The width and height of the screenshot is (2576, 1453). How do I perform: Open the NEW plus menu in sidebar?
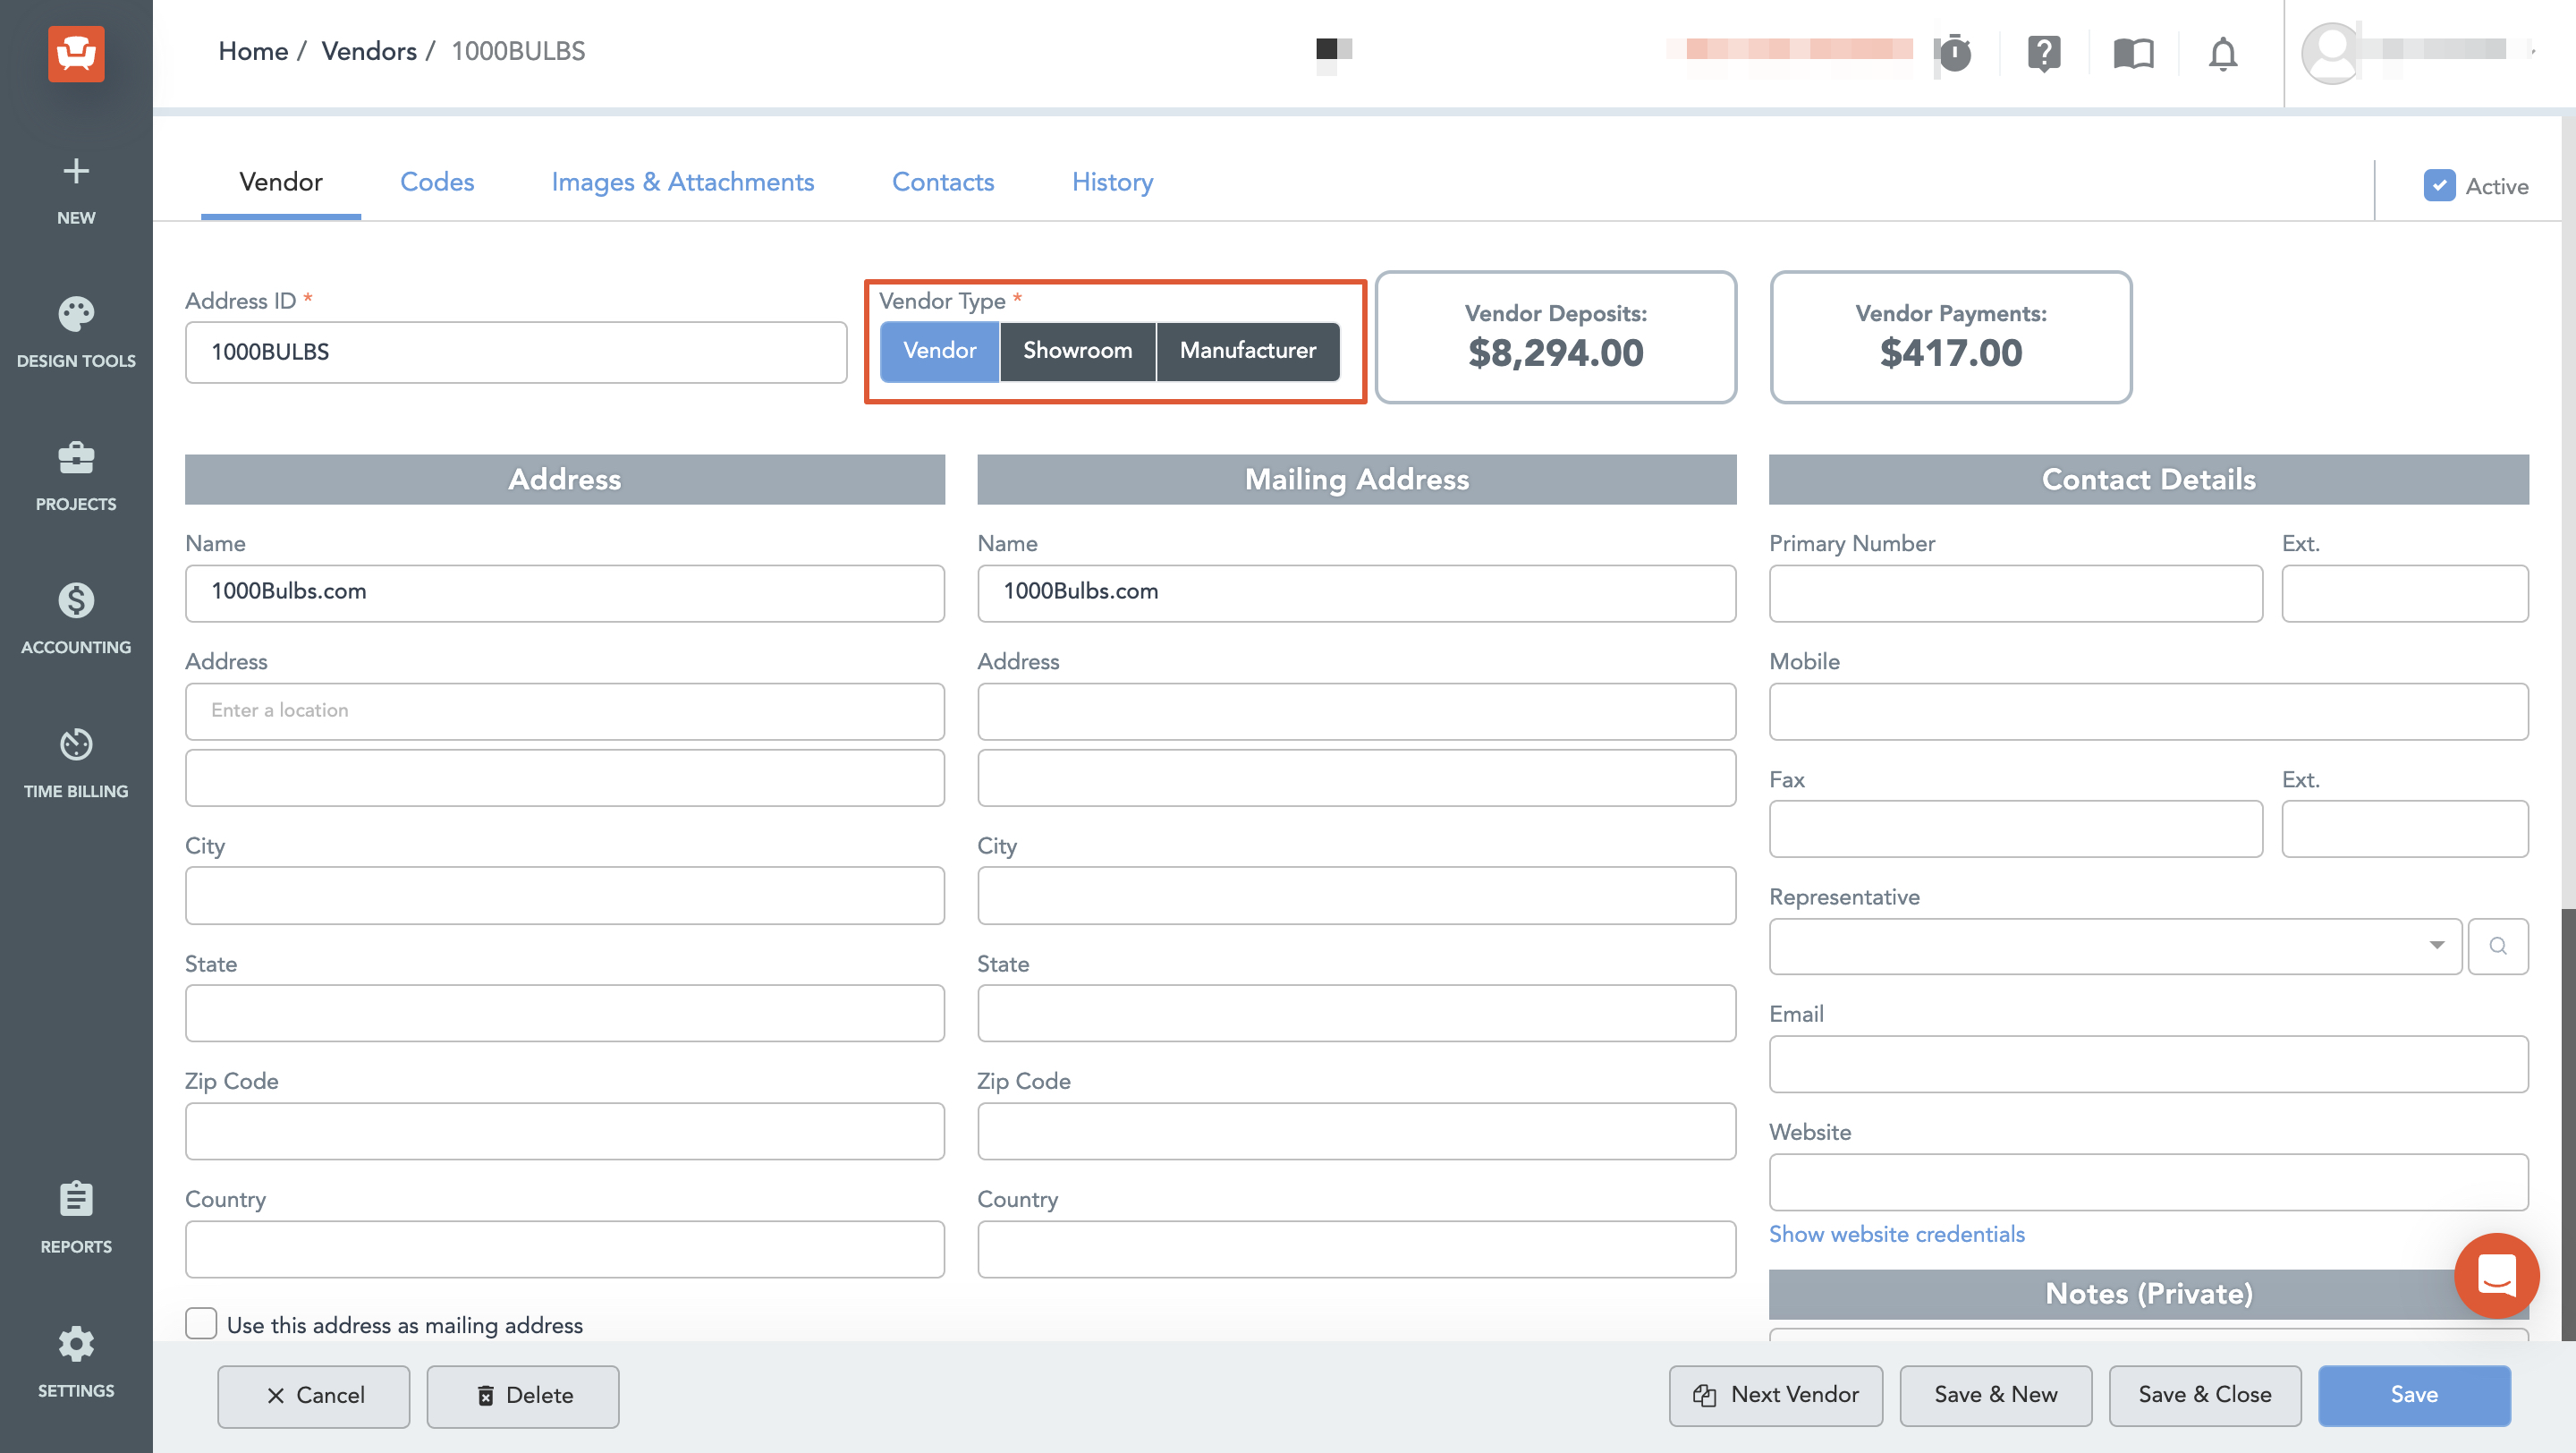(76, 190)
